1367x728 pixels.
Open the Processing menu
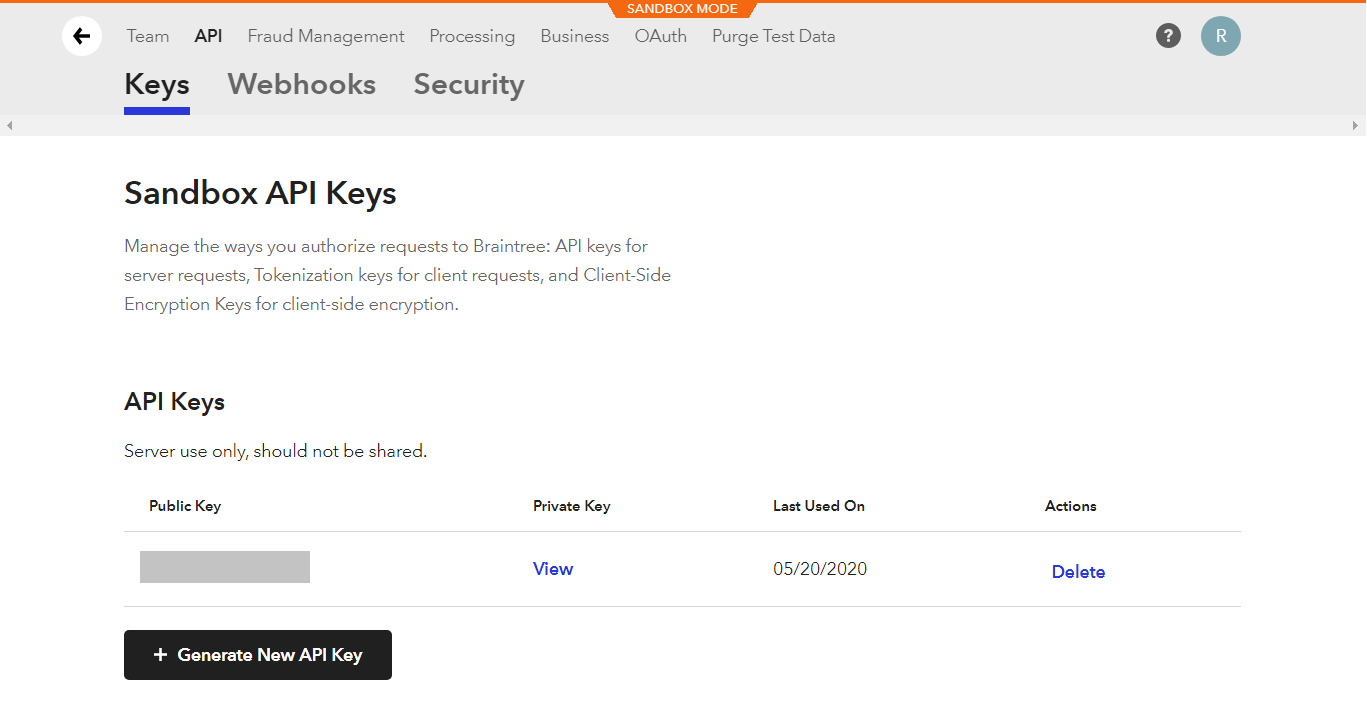point(472,36)
